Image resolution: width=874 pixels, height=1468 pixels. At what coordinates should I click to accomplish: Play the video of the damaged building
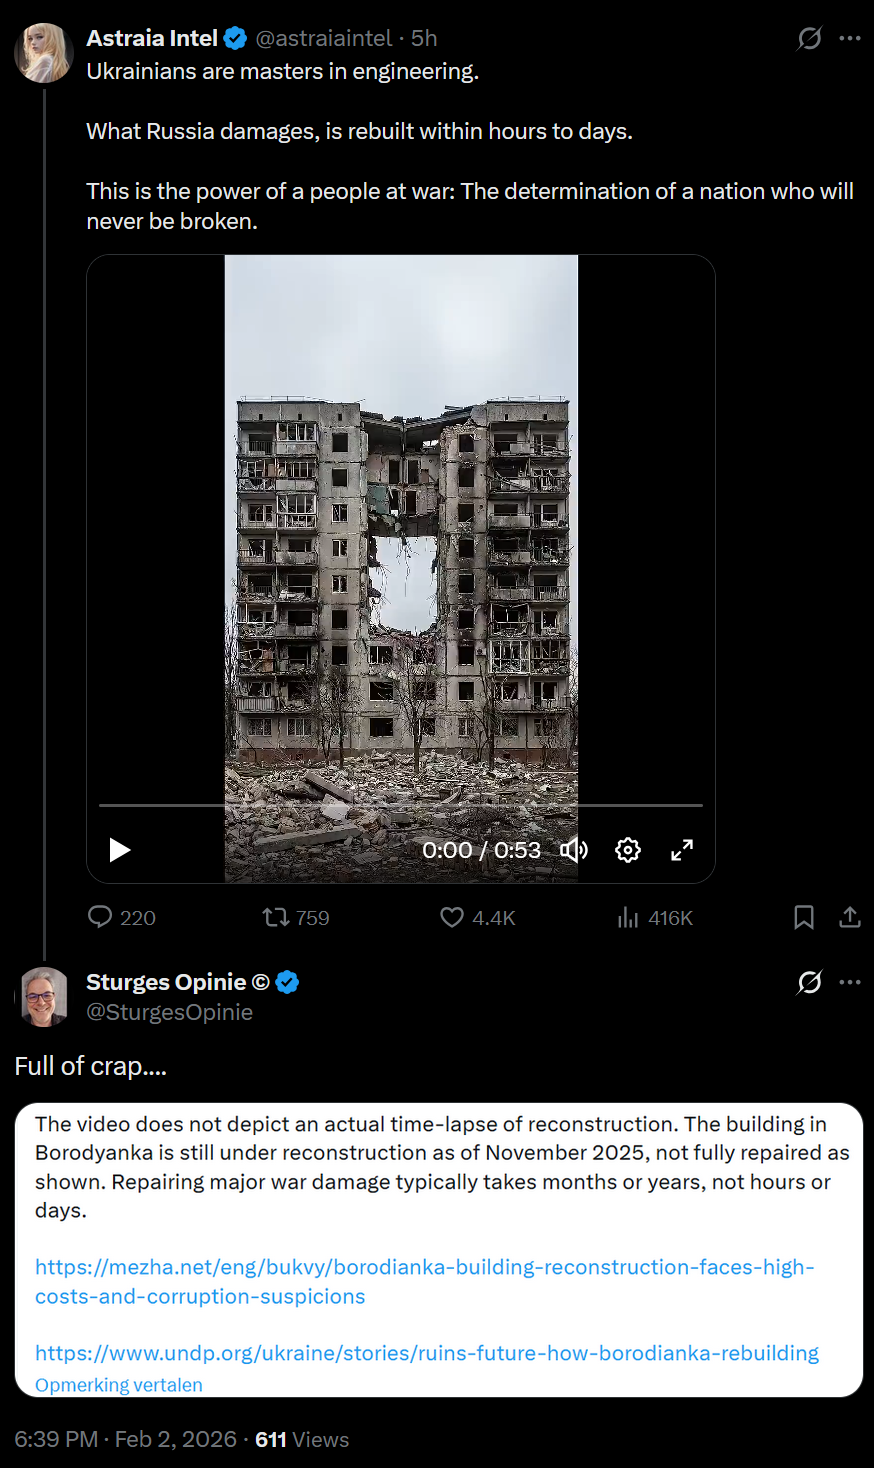pyautogui.click(x=120, y=850)
